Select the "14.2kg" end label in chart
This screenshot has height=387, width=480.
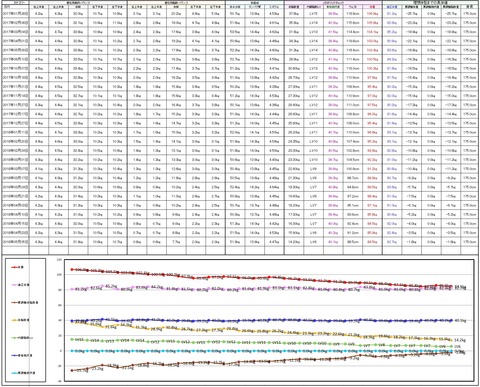[x=460, y=340]
